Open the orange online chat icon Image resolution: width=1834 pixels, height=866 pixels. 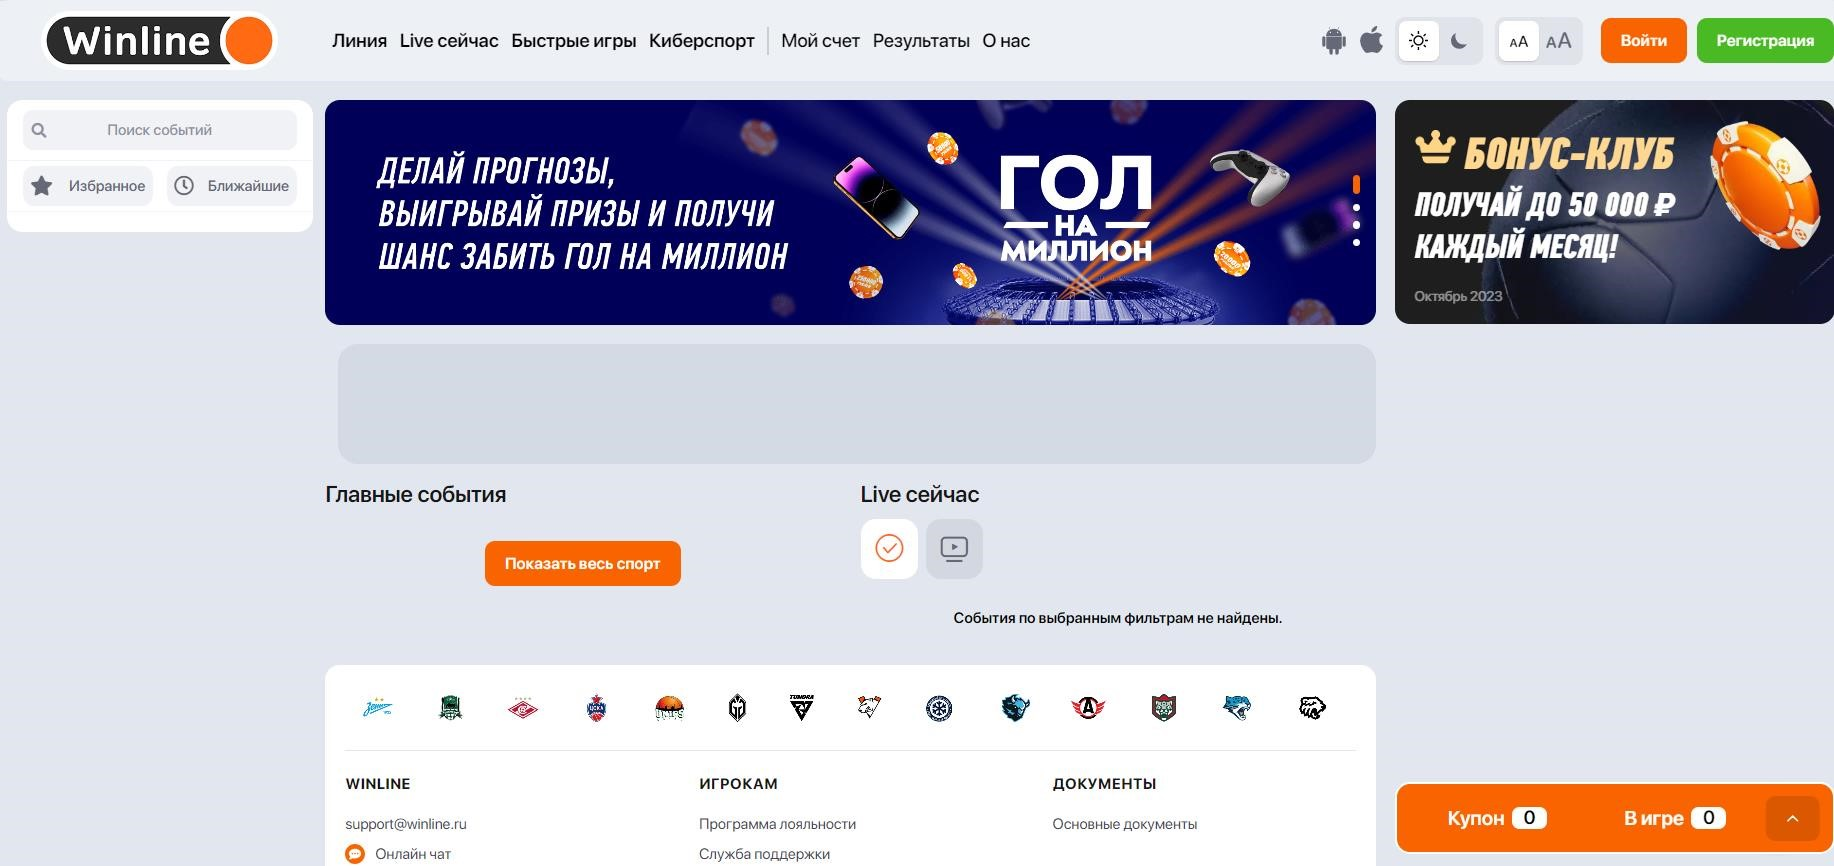355,854
